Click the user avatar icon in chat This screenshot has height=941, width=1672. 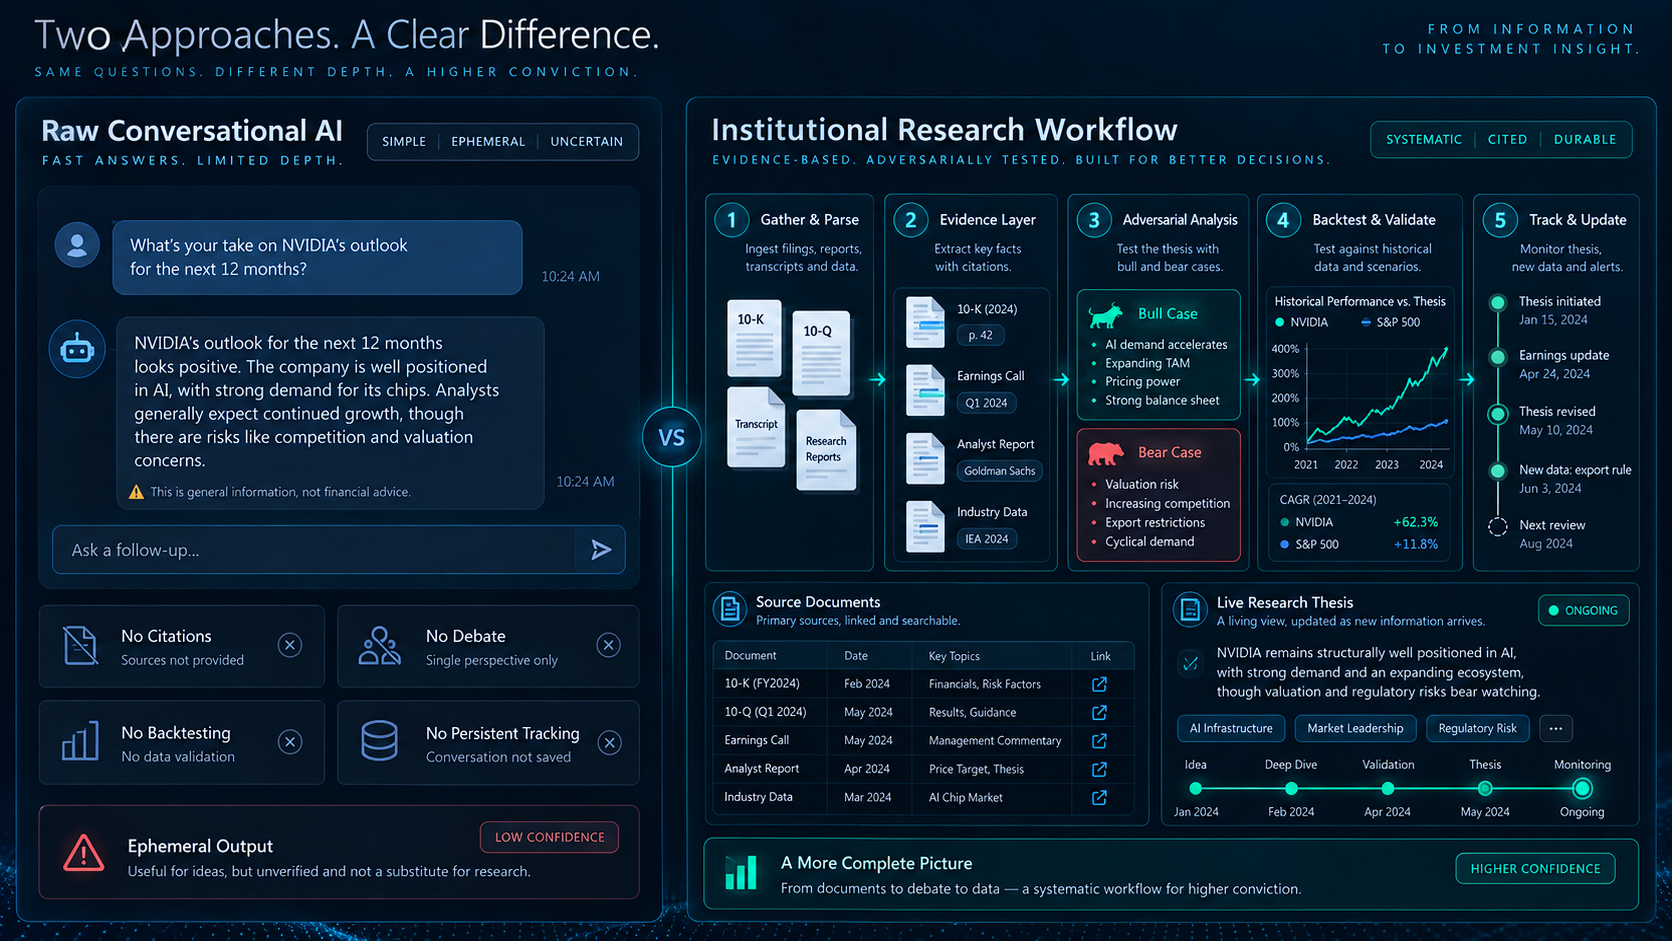coord(77,245)
